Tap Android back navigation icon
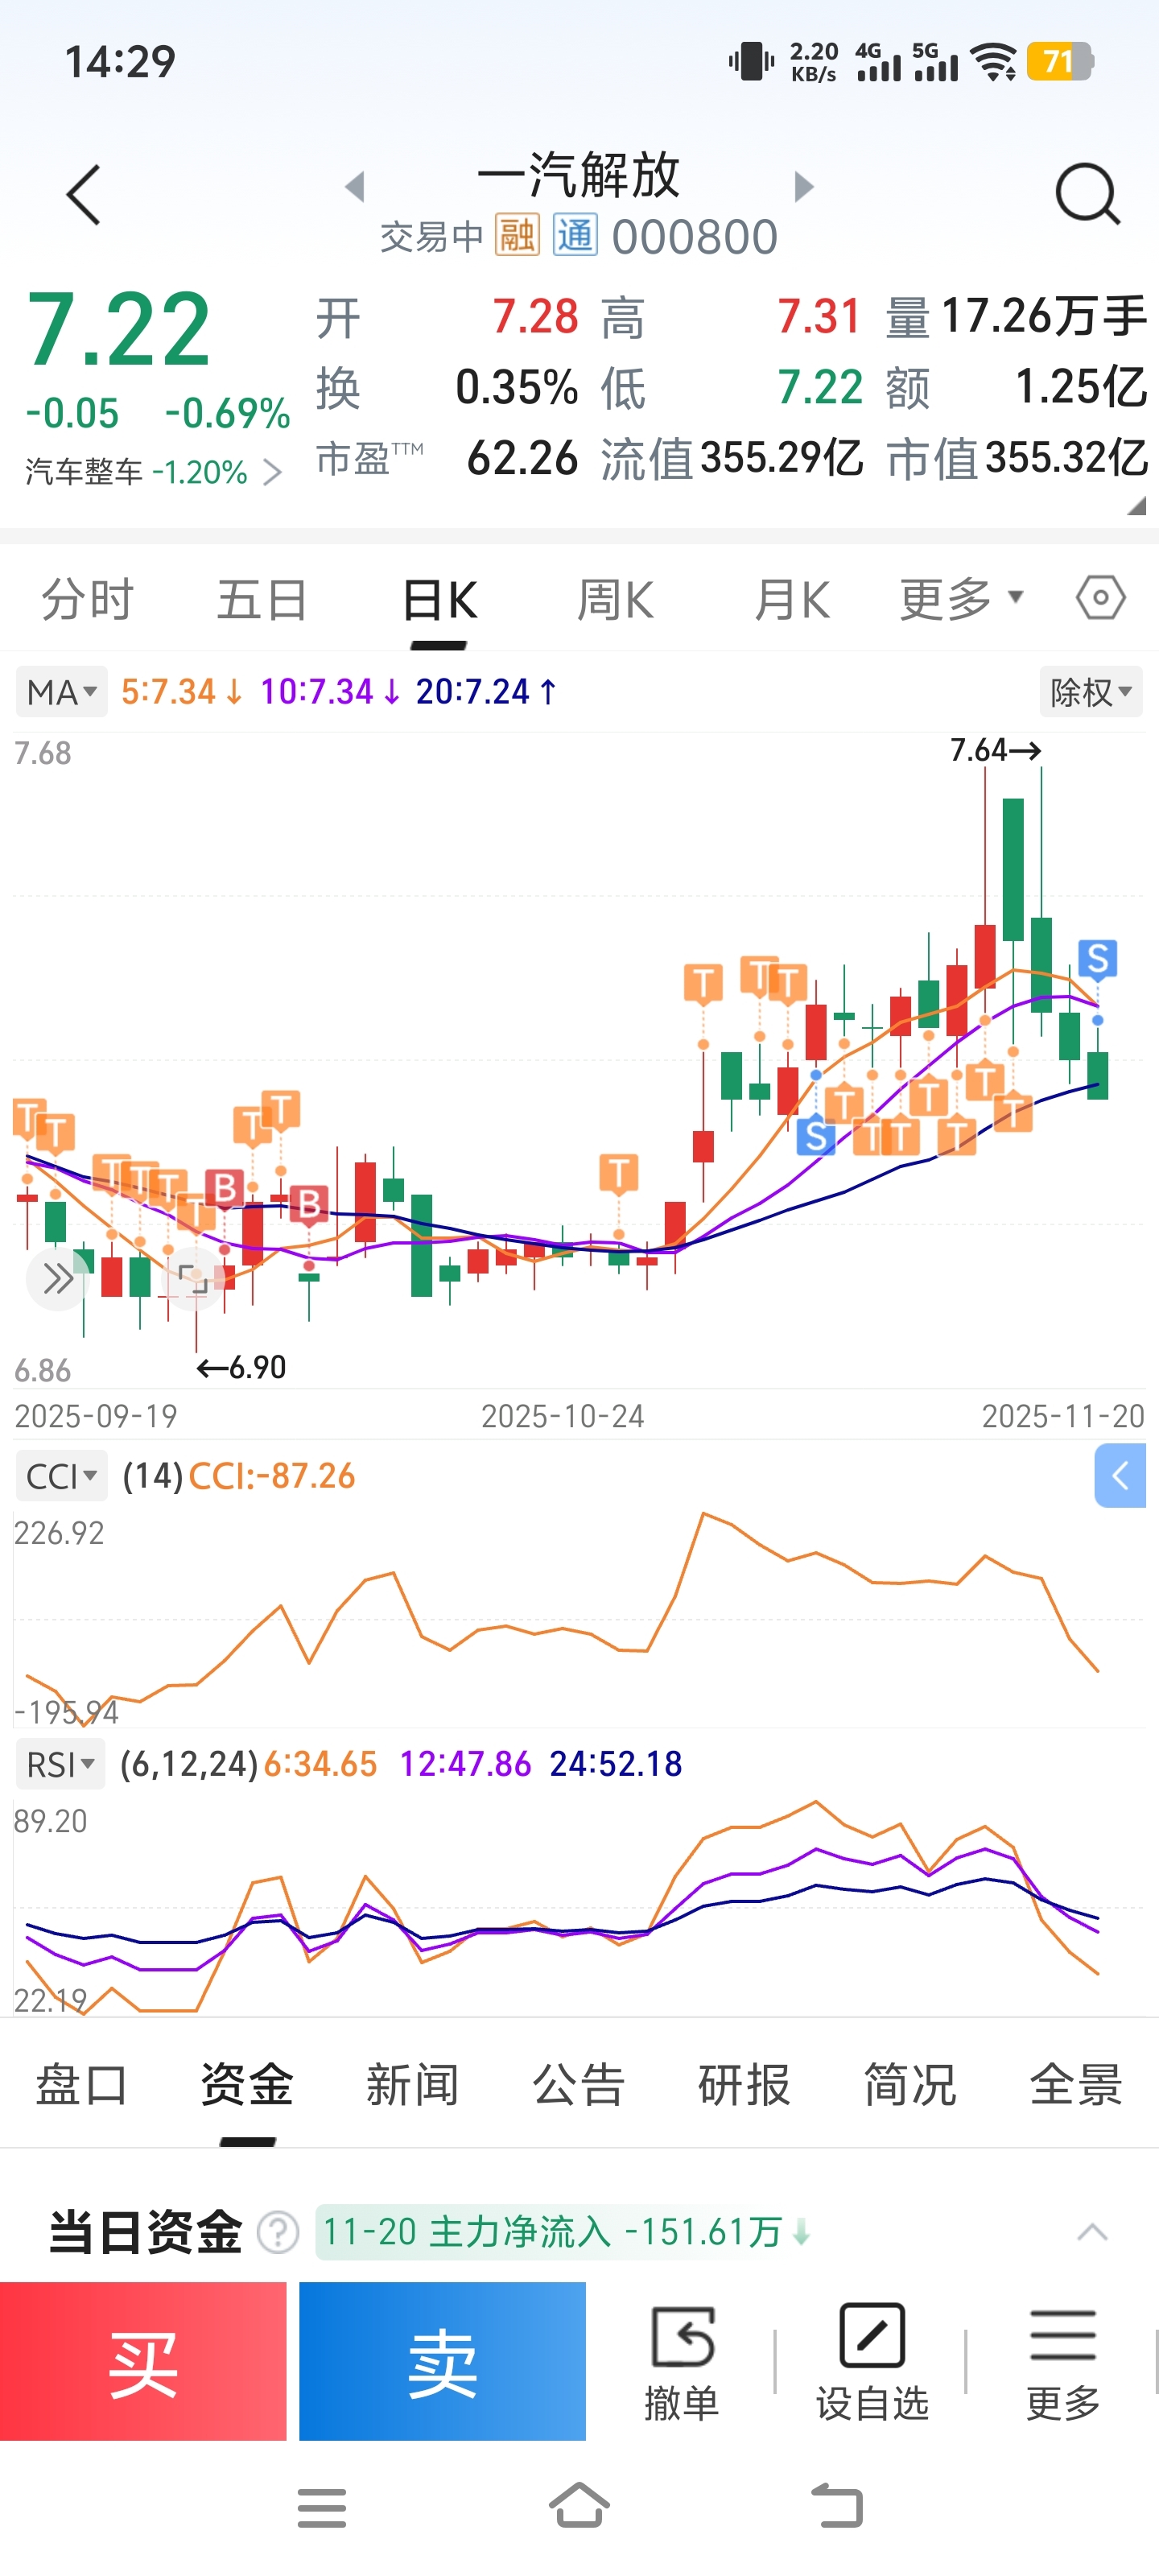 point(837,2506)
